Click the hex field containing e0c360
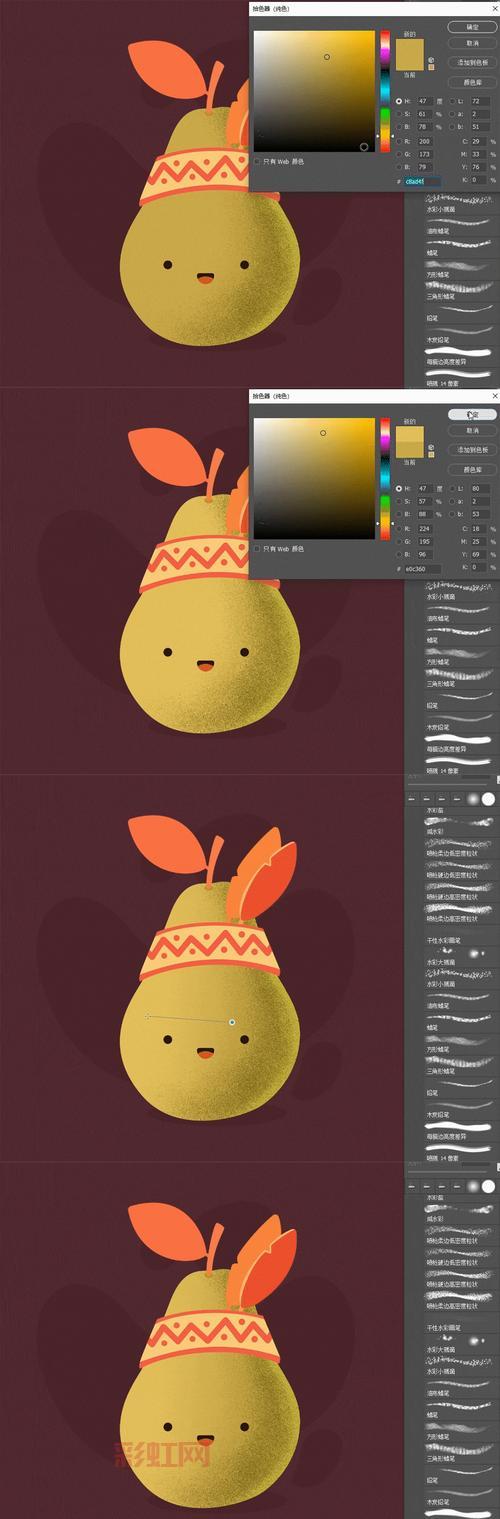 422,569
